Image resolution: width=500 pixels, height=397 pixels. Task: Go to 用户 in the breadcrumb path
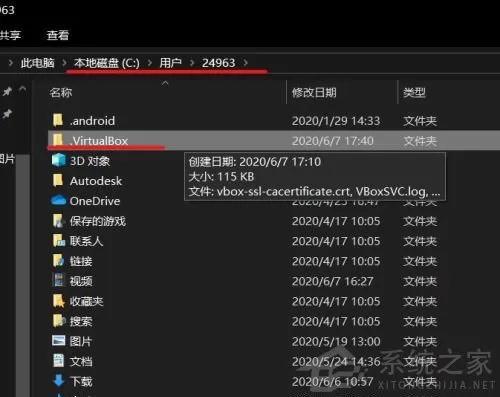tap(170, 63)
